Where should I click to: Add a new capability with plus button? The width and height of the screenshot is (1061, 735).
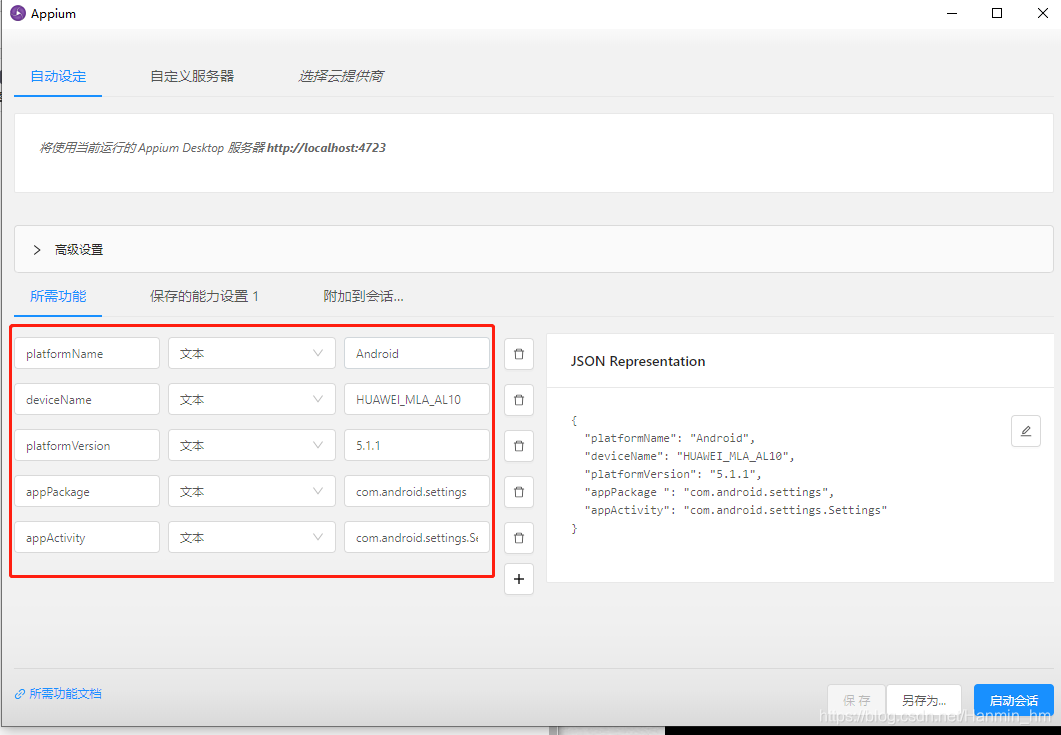coord(519,579)
